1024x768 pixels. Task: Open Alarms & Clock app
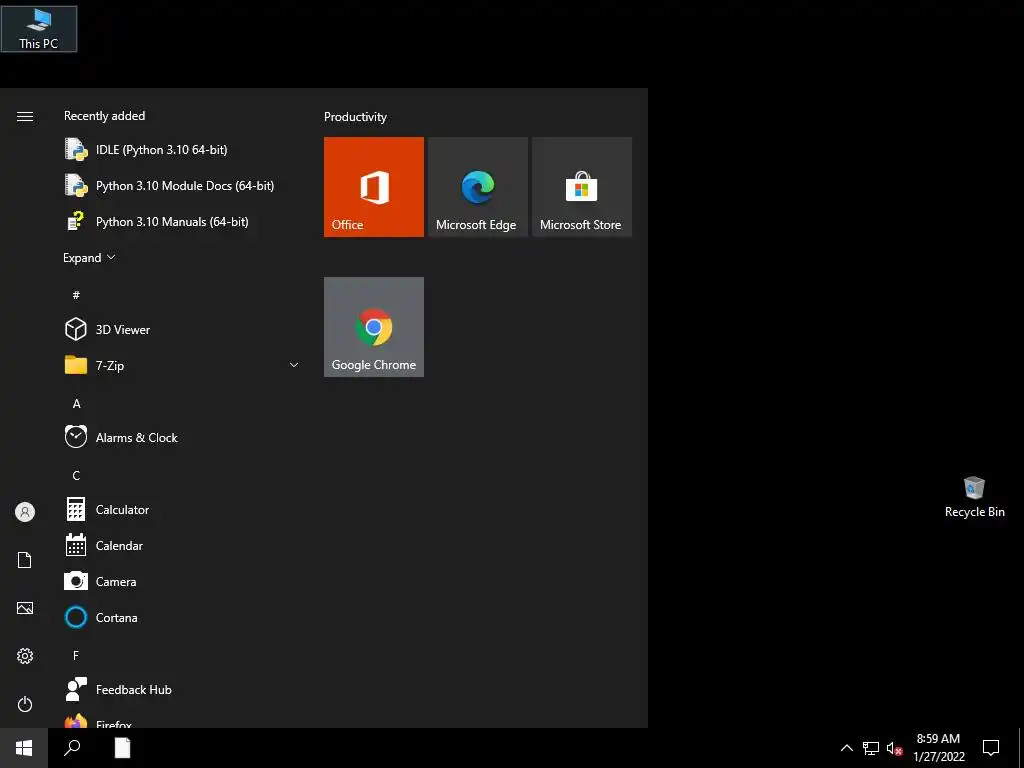click(x=182, y=438)
